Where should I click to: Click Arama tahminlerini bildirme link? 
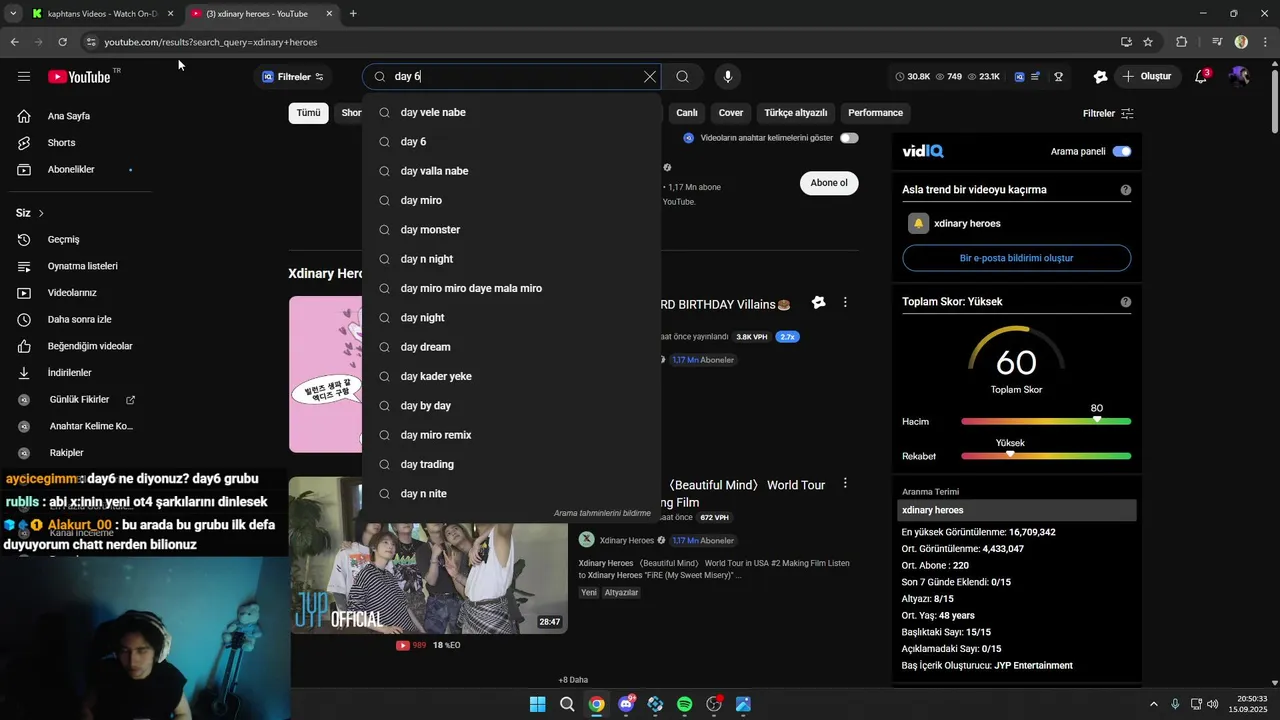tap(602, 513)
